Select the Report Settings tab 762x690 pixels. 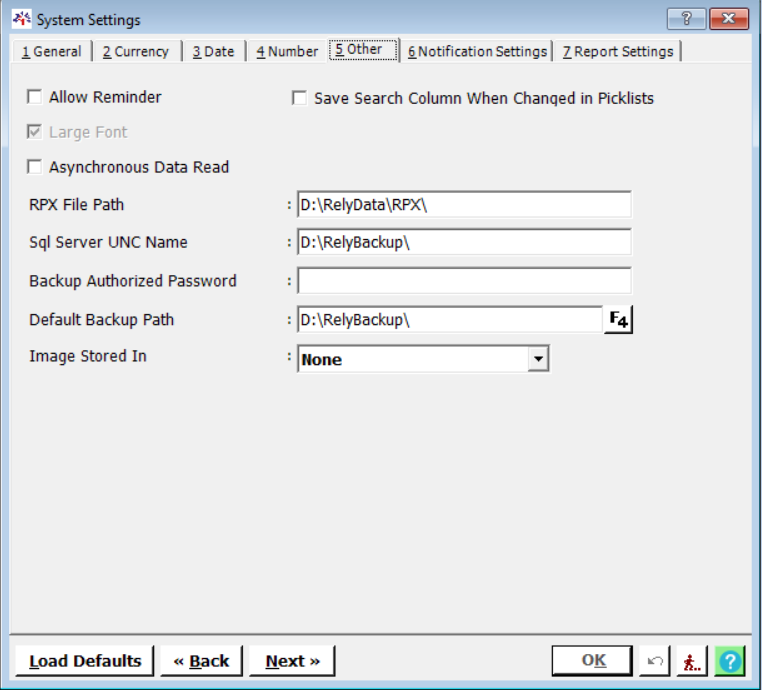point(617,51)
